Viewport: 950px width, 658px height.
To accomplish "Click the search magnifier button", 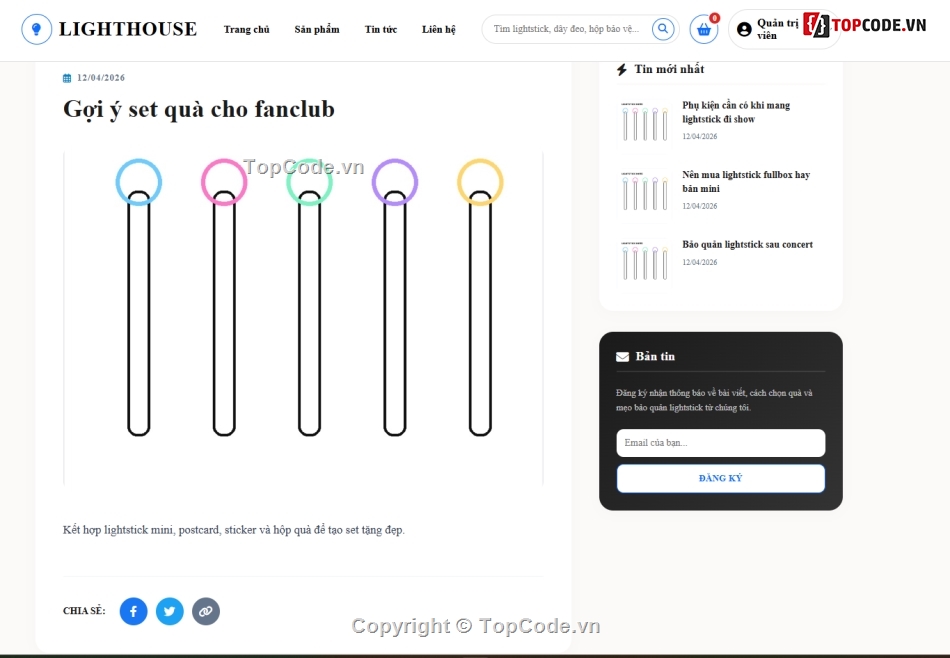I will pyautogui.click(x=663, y=28).
